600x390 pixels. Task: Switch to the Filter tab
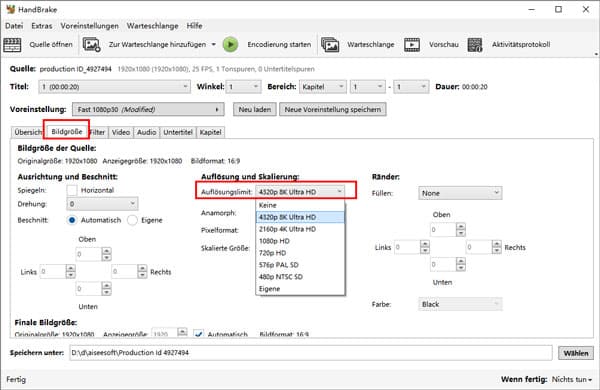98,132
